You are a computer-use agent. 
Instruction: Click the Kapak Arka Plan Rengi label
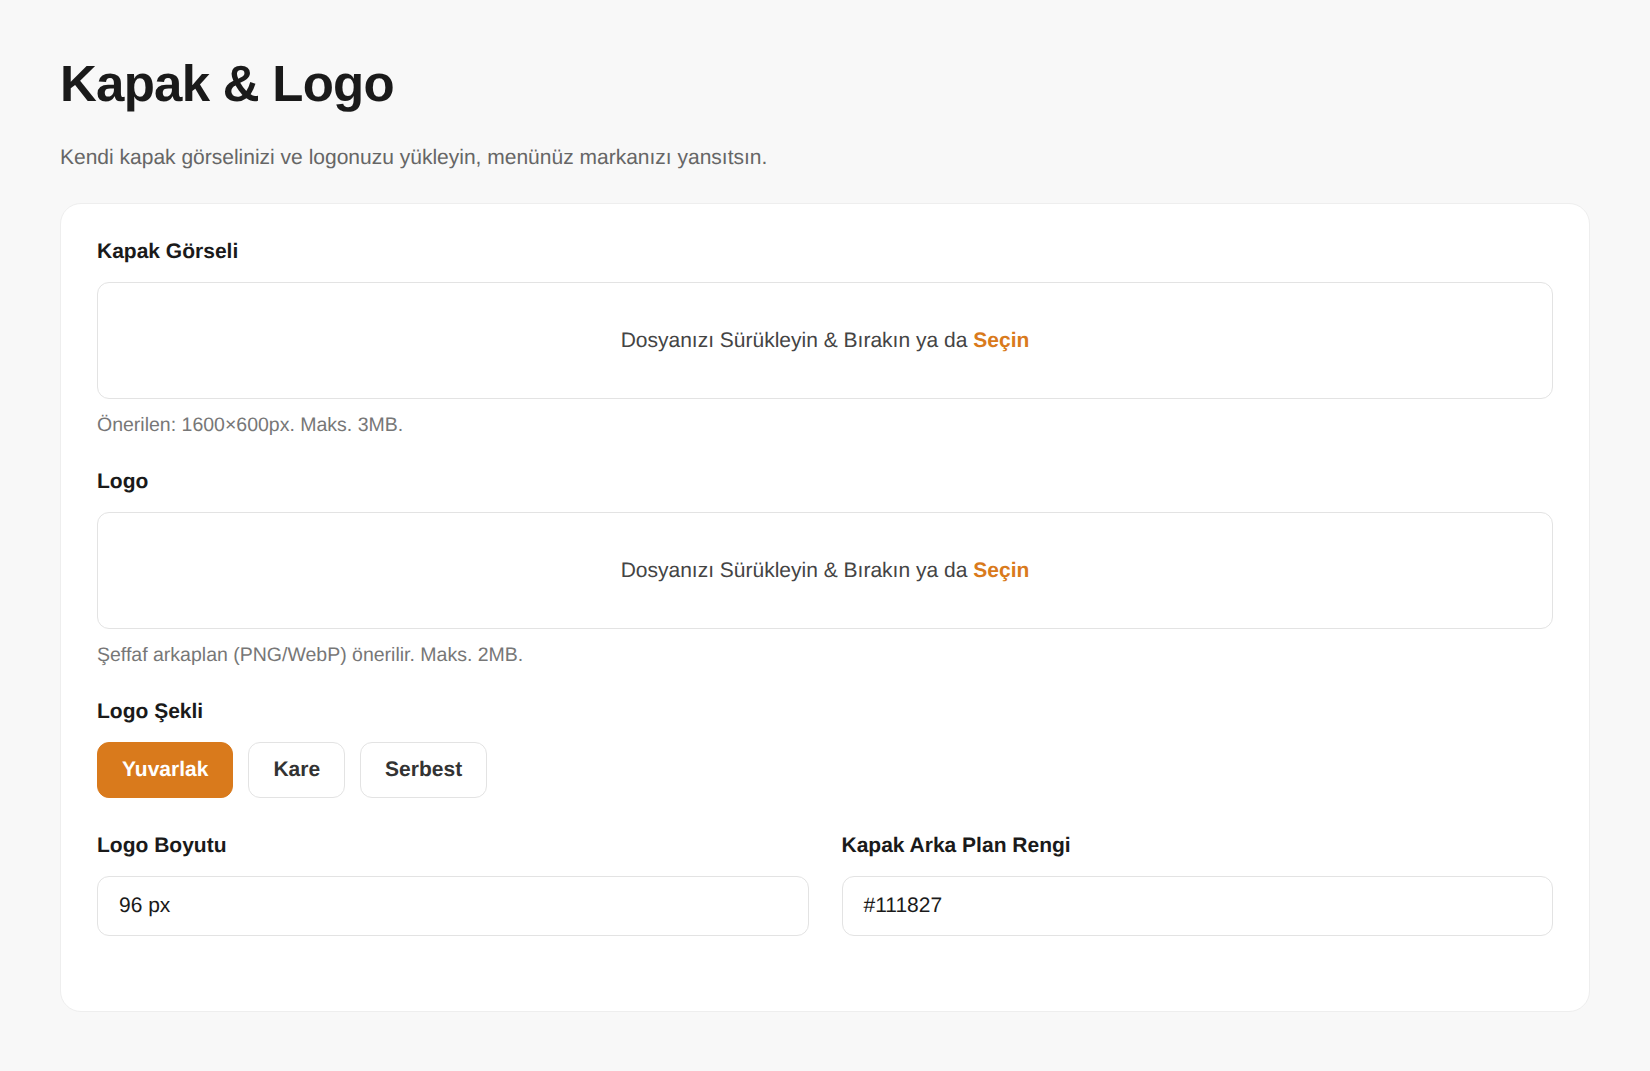click(x=956, y=845)
